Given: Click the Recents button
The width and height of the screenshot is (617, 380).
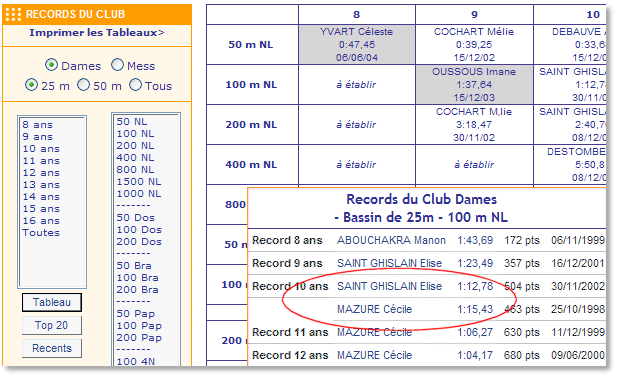Looking at the screenshot, I should [x=52, y=348].
